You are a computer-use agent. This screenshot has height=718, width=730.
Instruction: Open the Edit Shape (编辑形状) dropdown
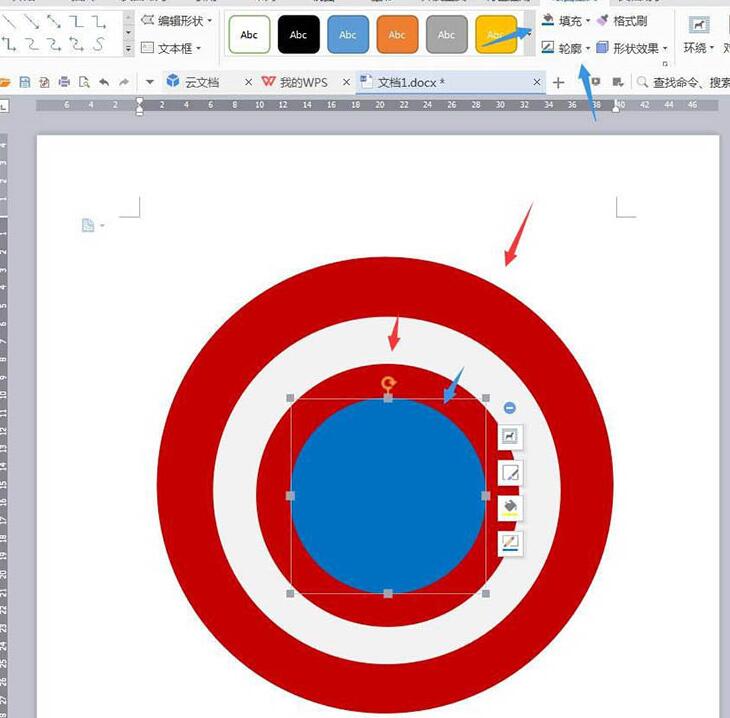pyautogui.click(x=176, y=20)
